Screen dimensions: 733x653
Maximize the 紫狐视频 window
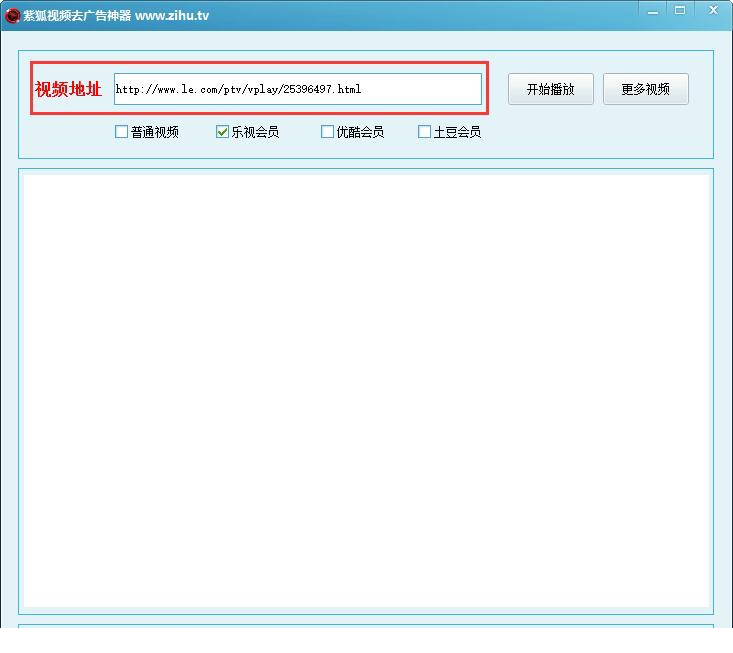click(680, 11)
